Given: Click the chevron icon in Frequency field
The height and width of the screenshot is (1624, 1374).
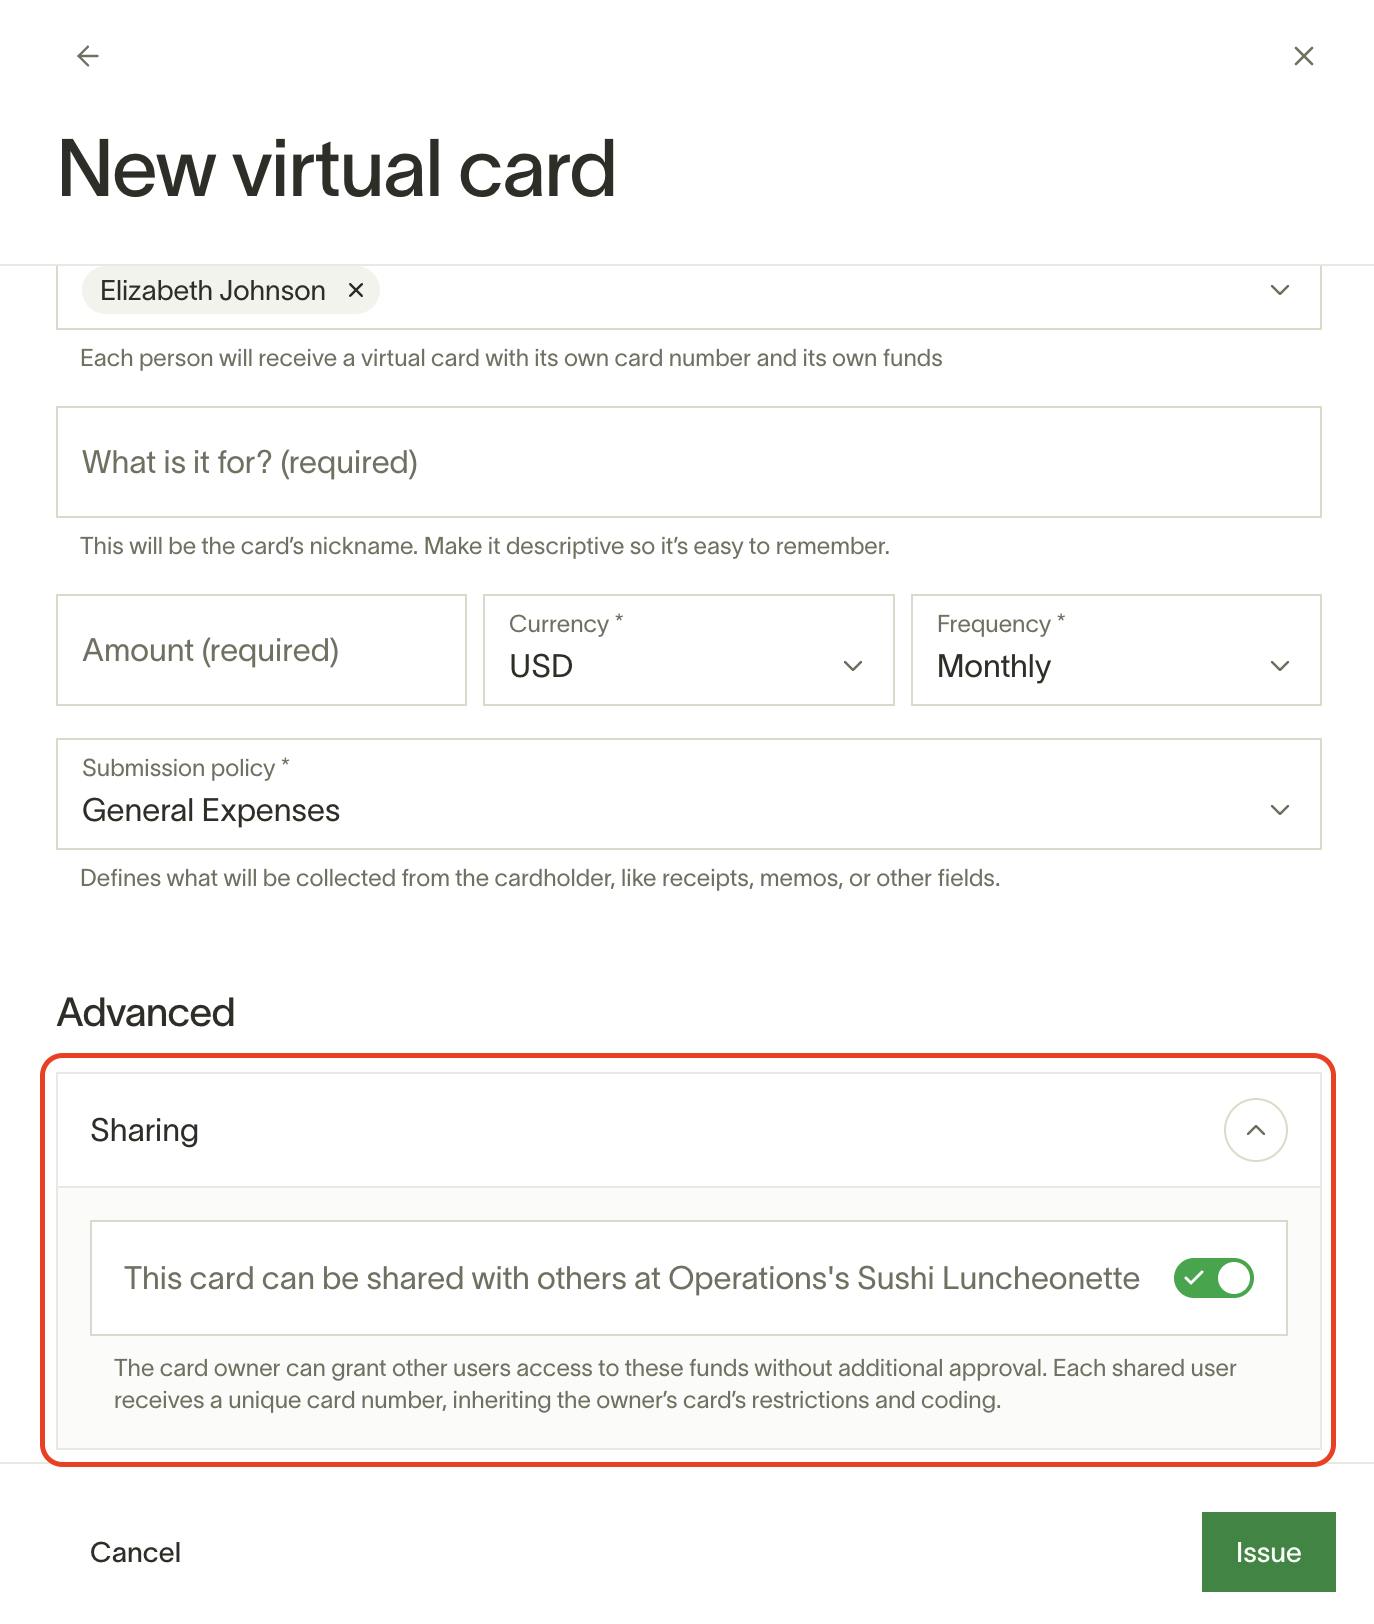Looking at the screenshot, I should tap(1279, 666).
